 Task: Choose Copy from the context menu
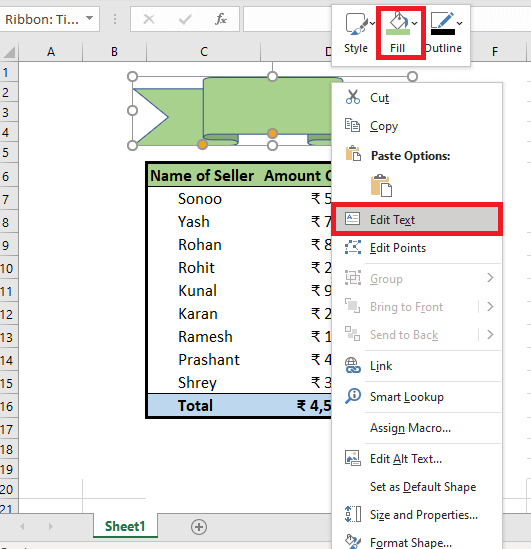click(417, 126)
